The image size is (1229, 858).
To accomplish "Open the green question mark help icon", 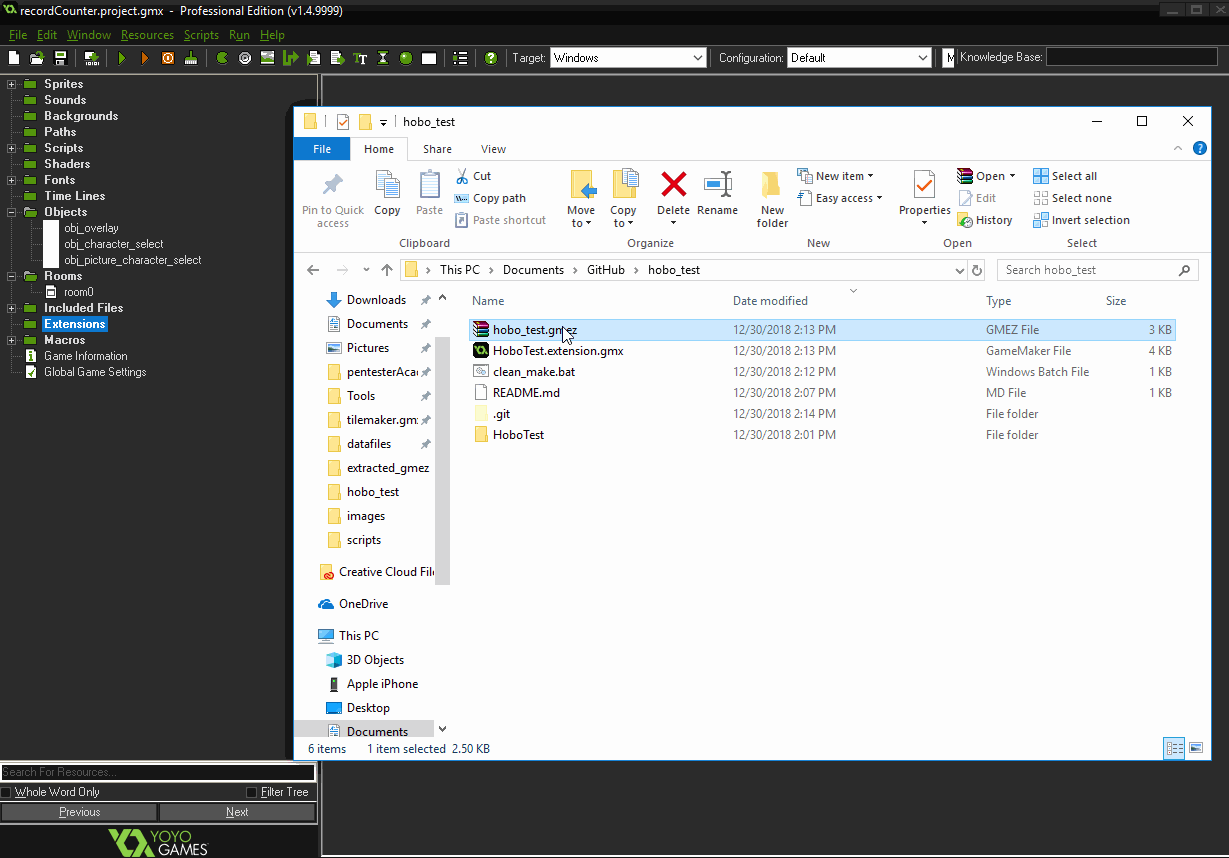I will tap(491, 58).
